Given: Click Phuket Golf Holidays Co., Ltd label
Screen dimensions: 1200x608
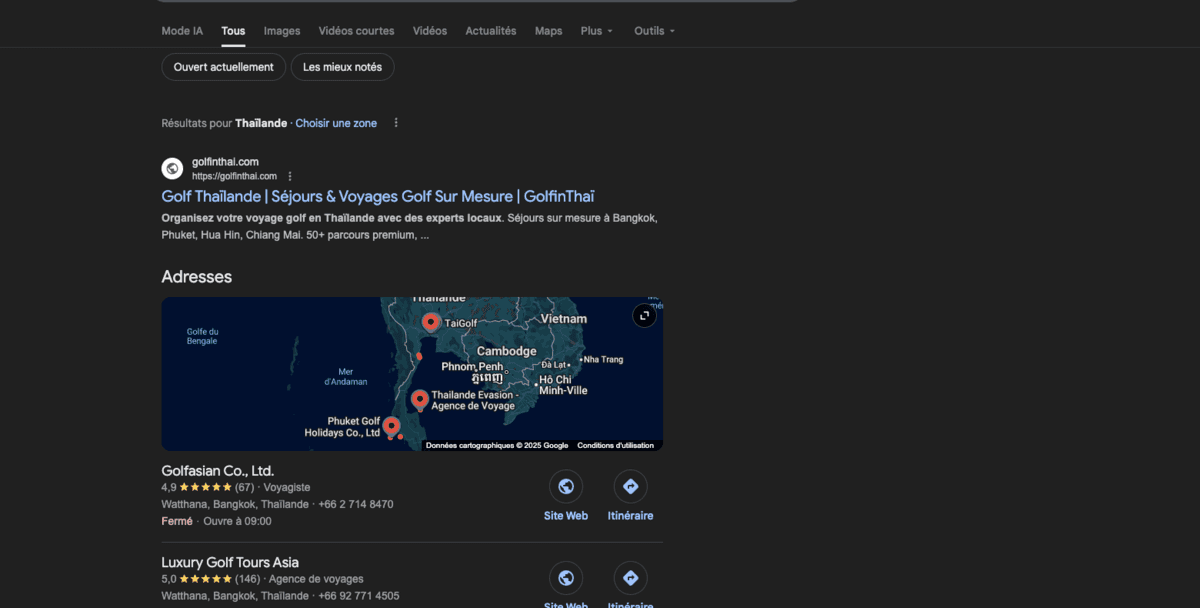Looking at the screenshot, I should (x=342, y=427).
